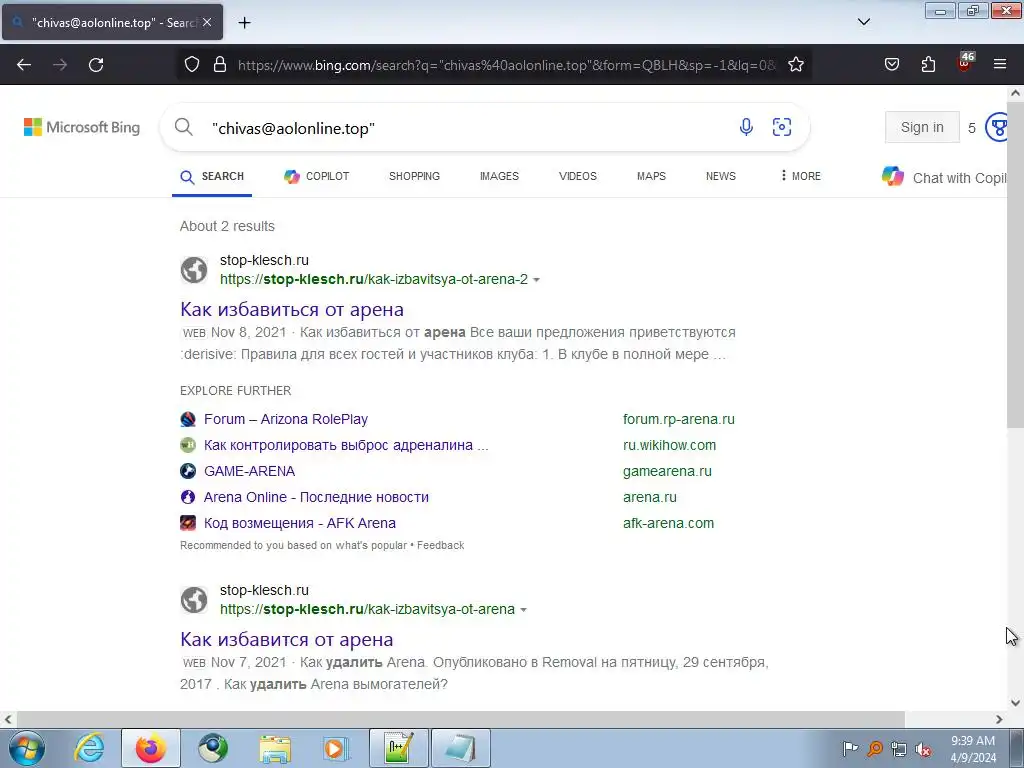
Task: Open the Windows Start menu
Action: (26, 748)
